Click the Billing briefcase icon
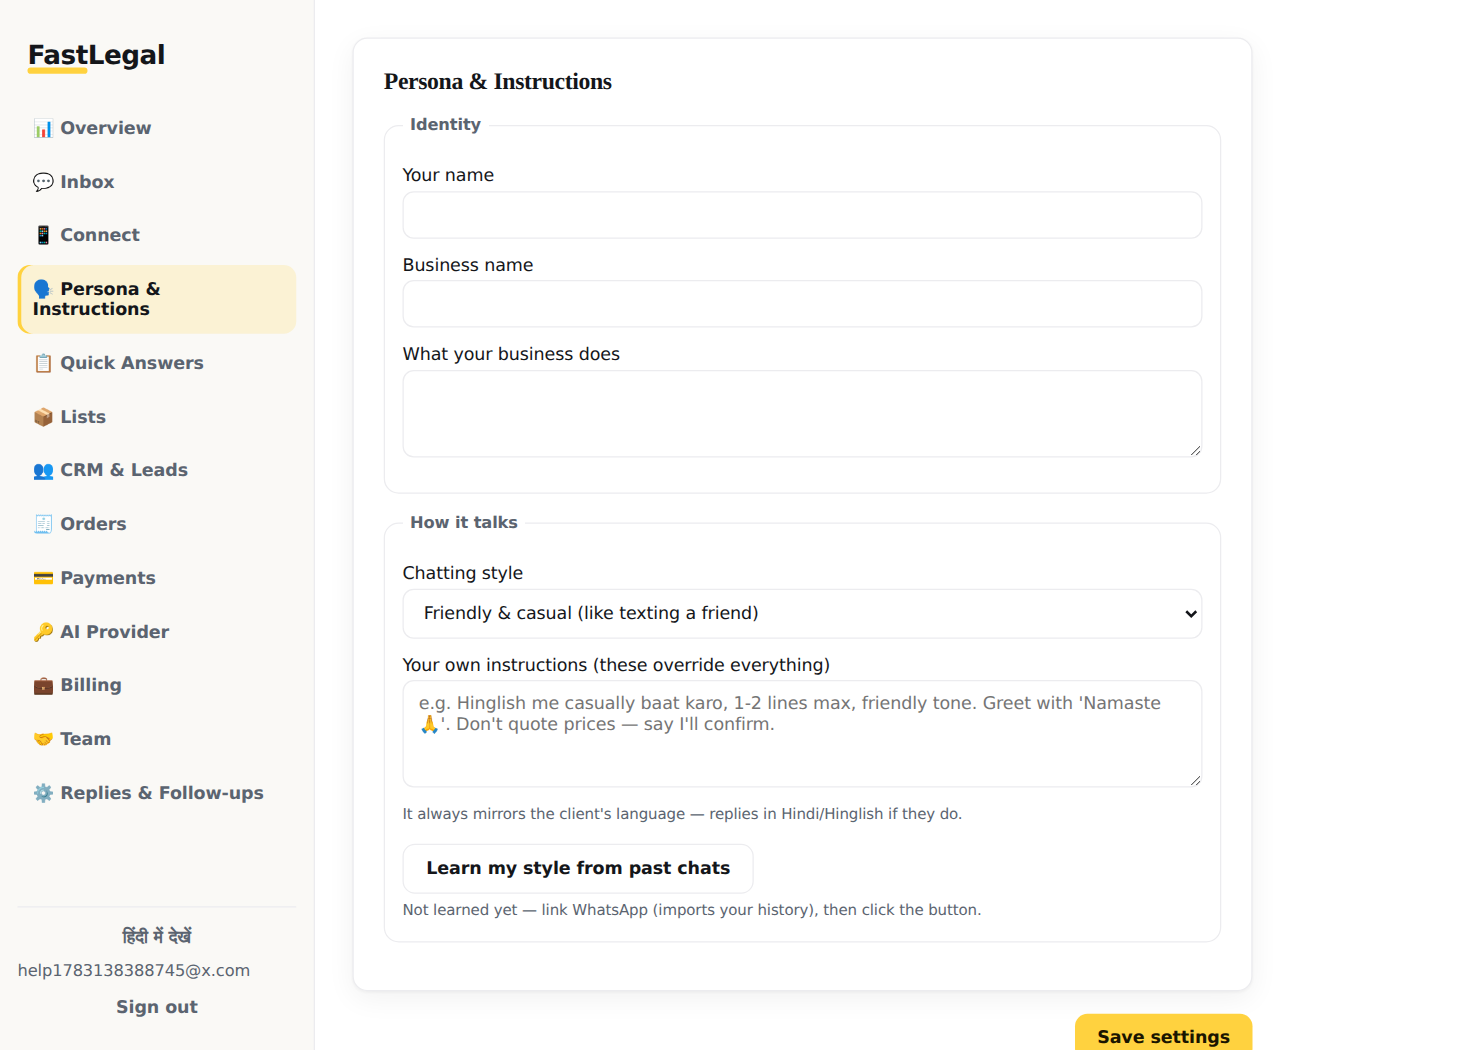The image size is (1475, 1050). (x=43, y=686)
